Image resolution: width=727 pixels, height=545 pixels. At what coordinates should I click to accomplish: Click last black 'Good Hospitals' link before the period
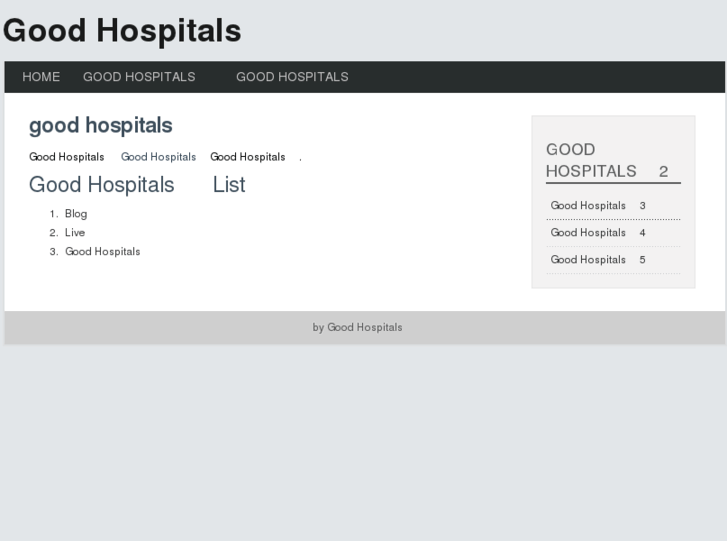pyautogui.click(x=247, y=157)
